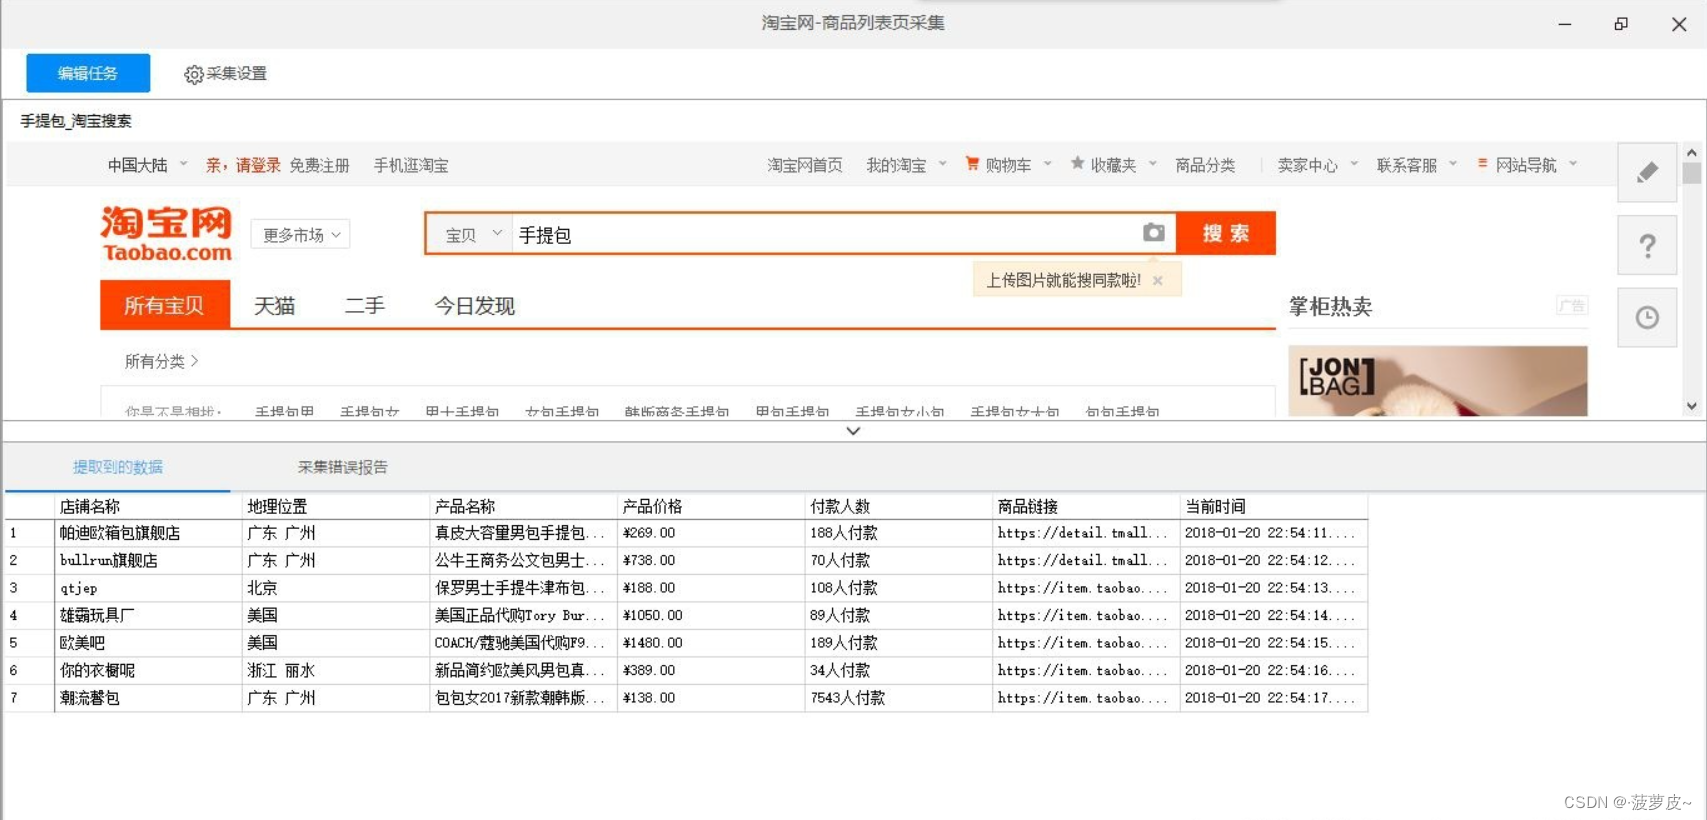Click the 产品价格 column header
The height and width of the screenshot is (820, 1707).
pos(711,506)
